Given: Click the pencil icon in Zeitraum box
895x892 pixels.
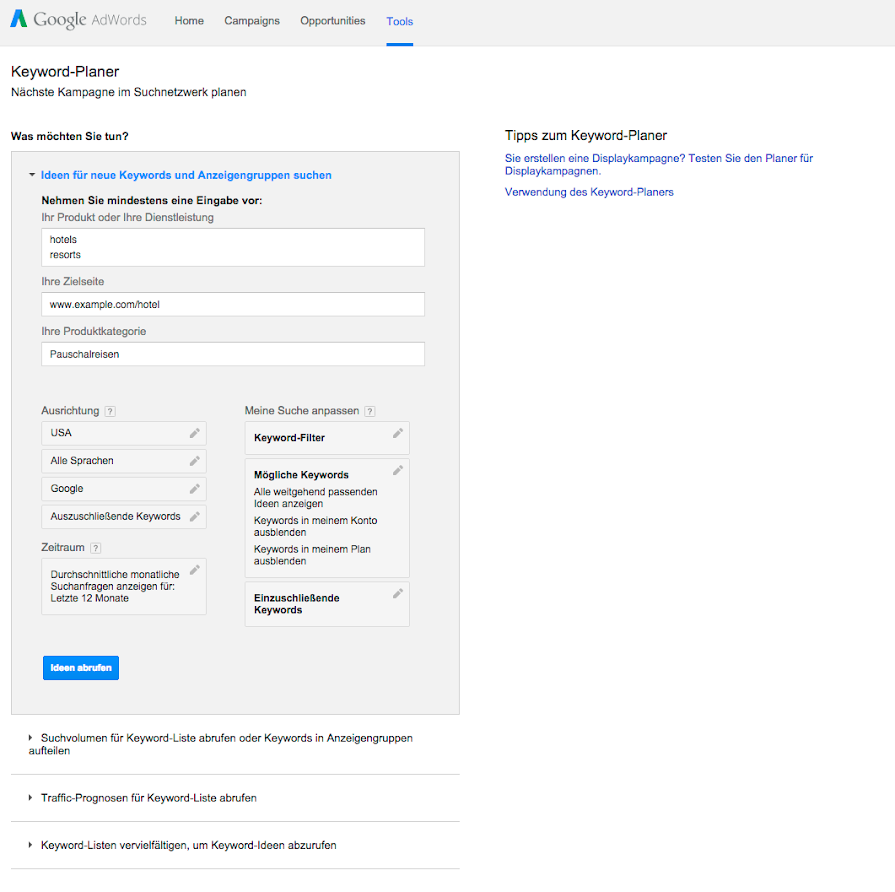Looking at the screenshot, I should click(195, 570).
